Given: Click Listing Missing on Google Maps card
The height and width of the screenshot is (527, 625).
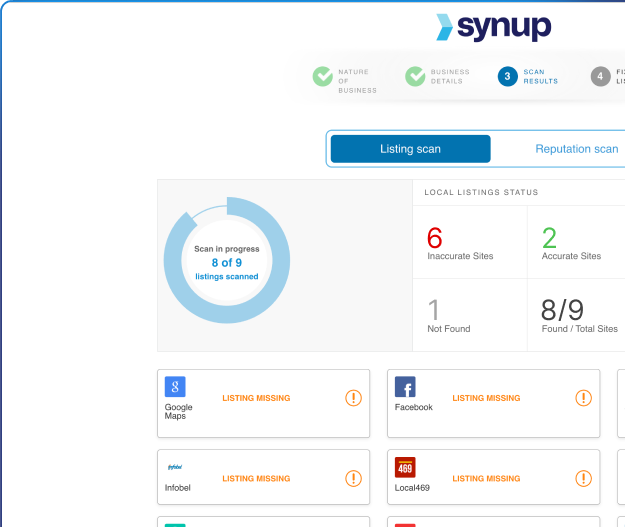Looking at the screenshot, I should click(256, 398).
